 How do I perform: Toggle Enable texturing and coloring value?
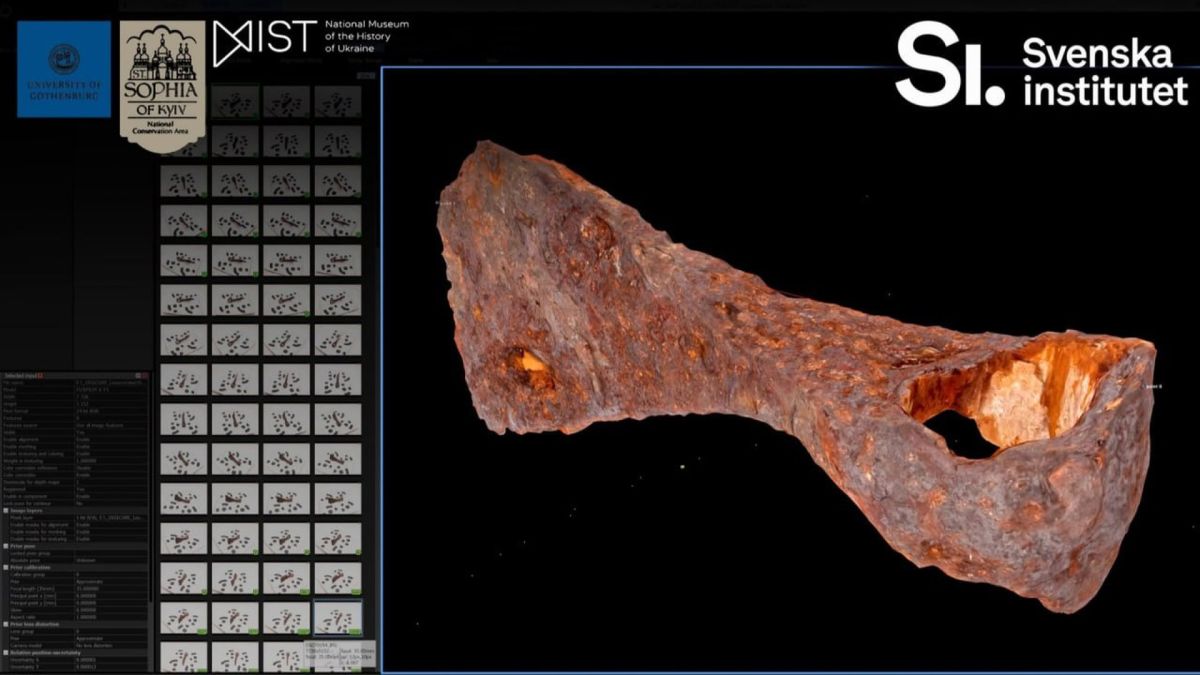click(x=84, y=453)
